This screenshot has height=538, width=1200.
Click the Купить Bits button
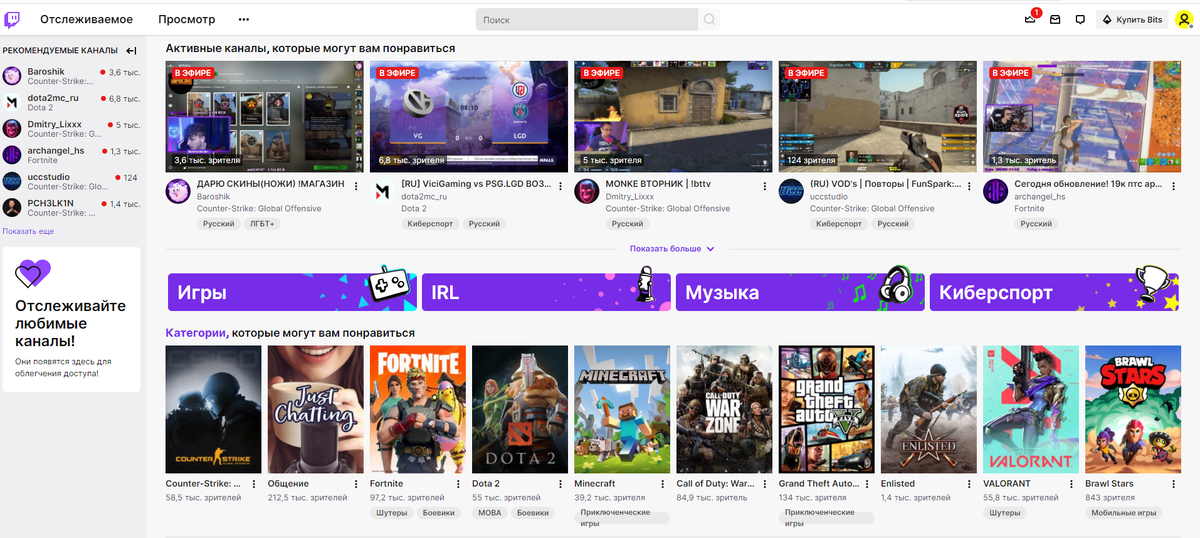tap(1133, 19)
